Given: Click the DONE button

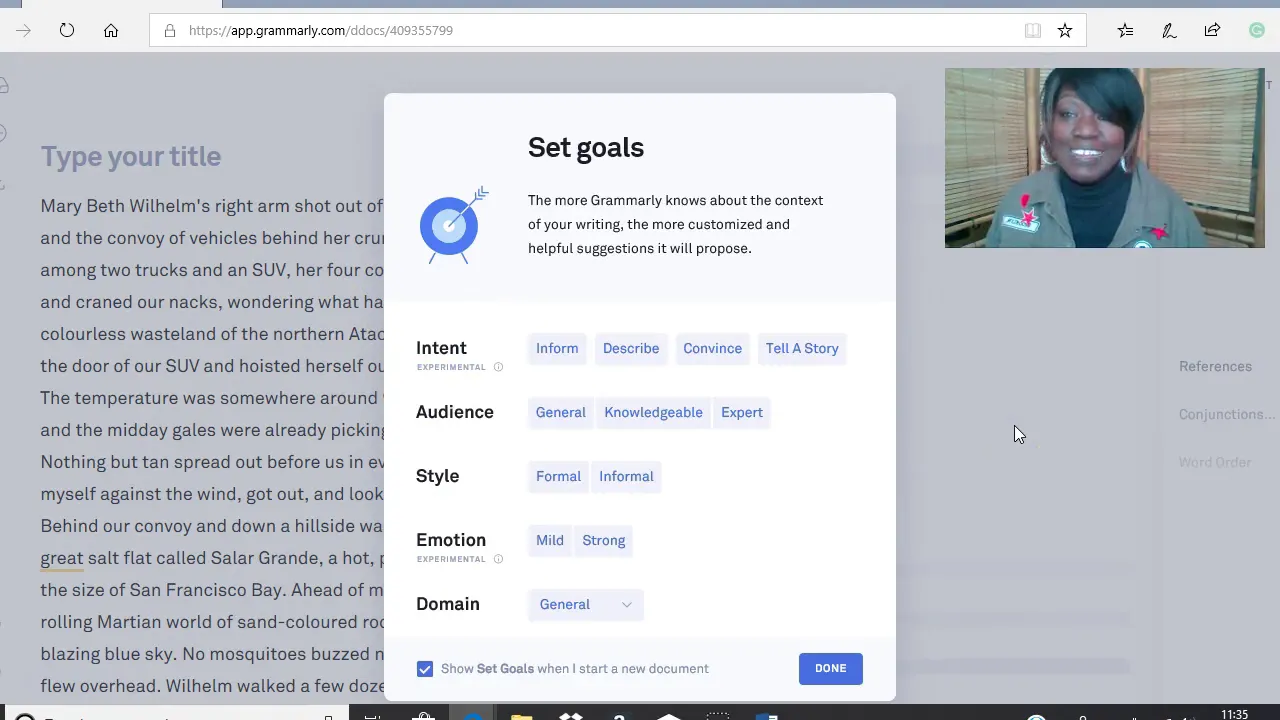Looking at the screenshot, I should pyautogui.click(x=831, y=668).
